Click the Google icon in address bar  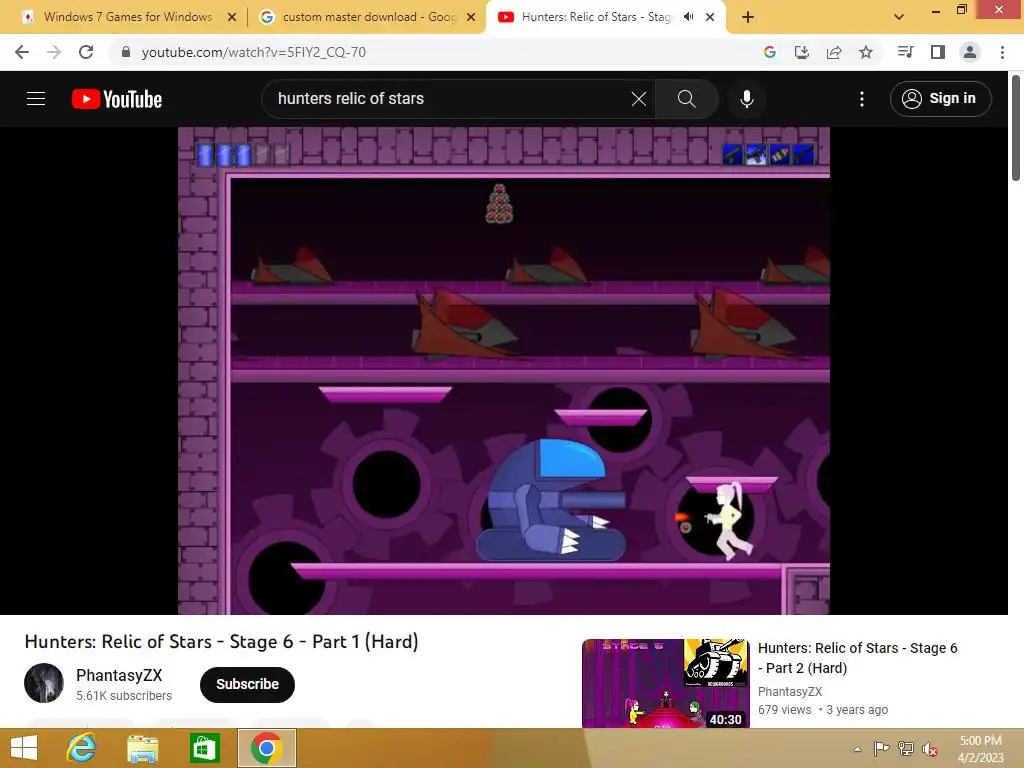(770, 52)
